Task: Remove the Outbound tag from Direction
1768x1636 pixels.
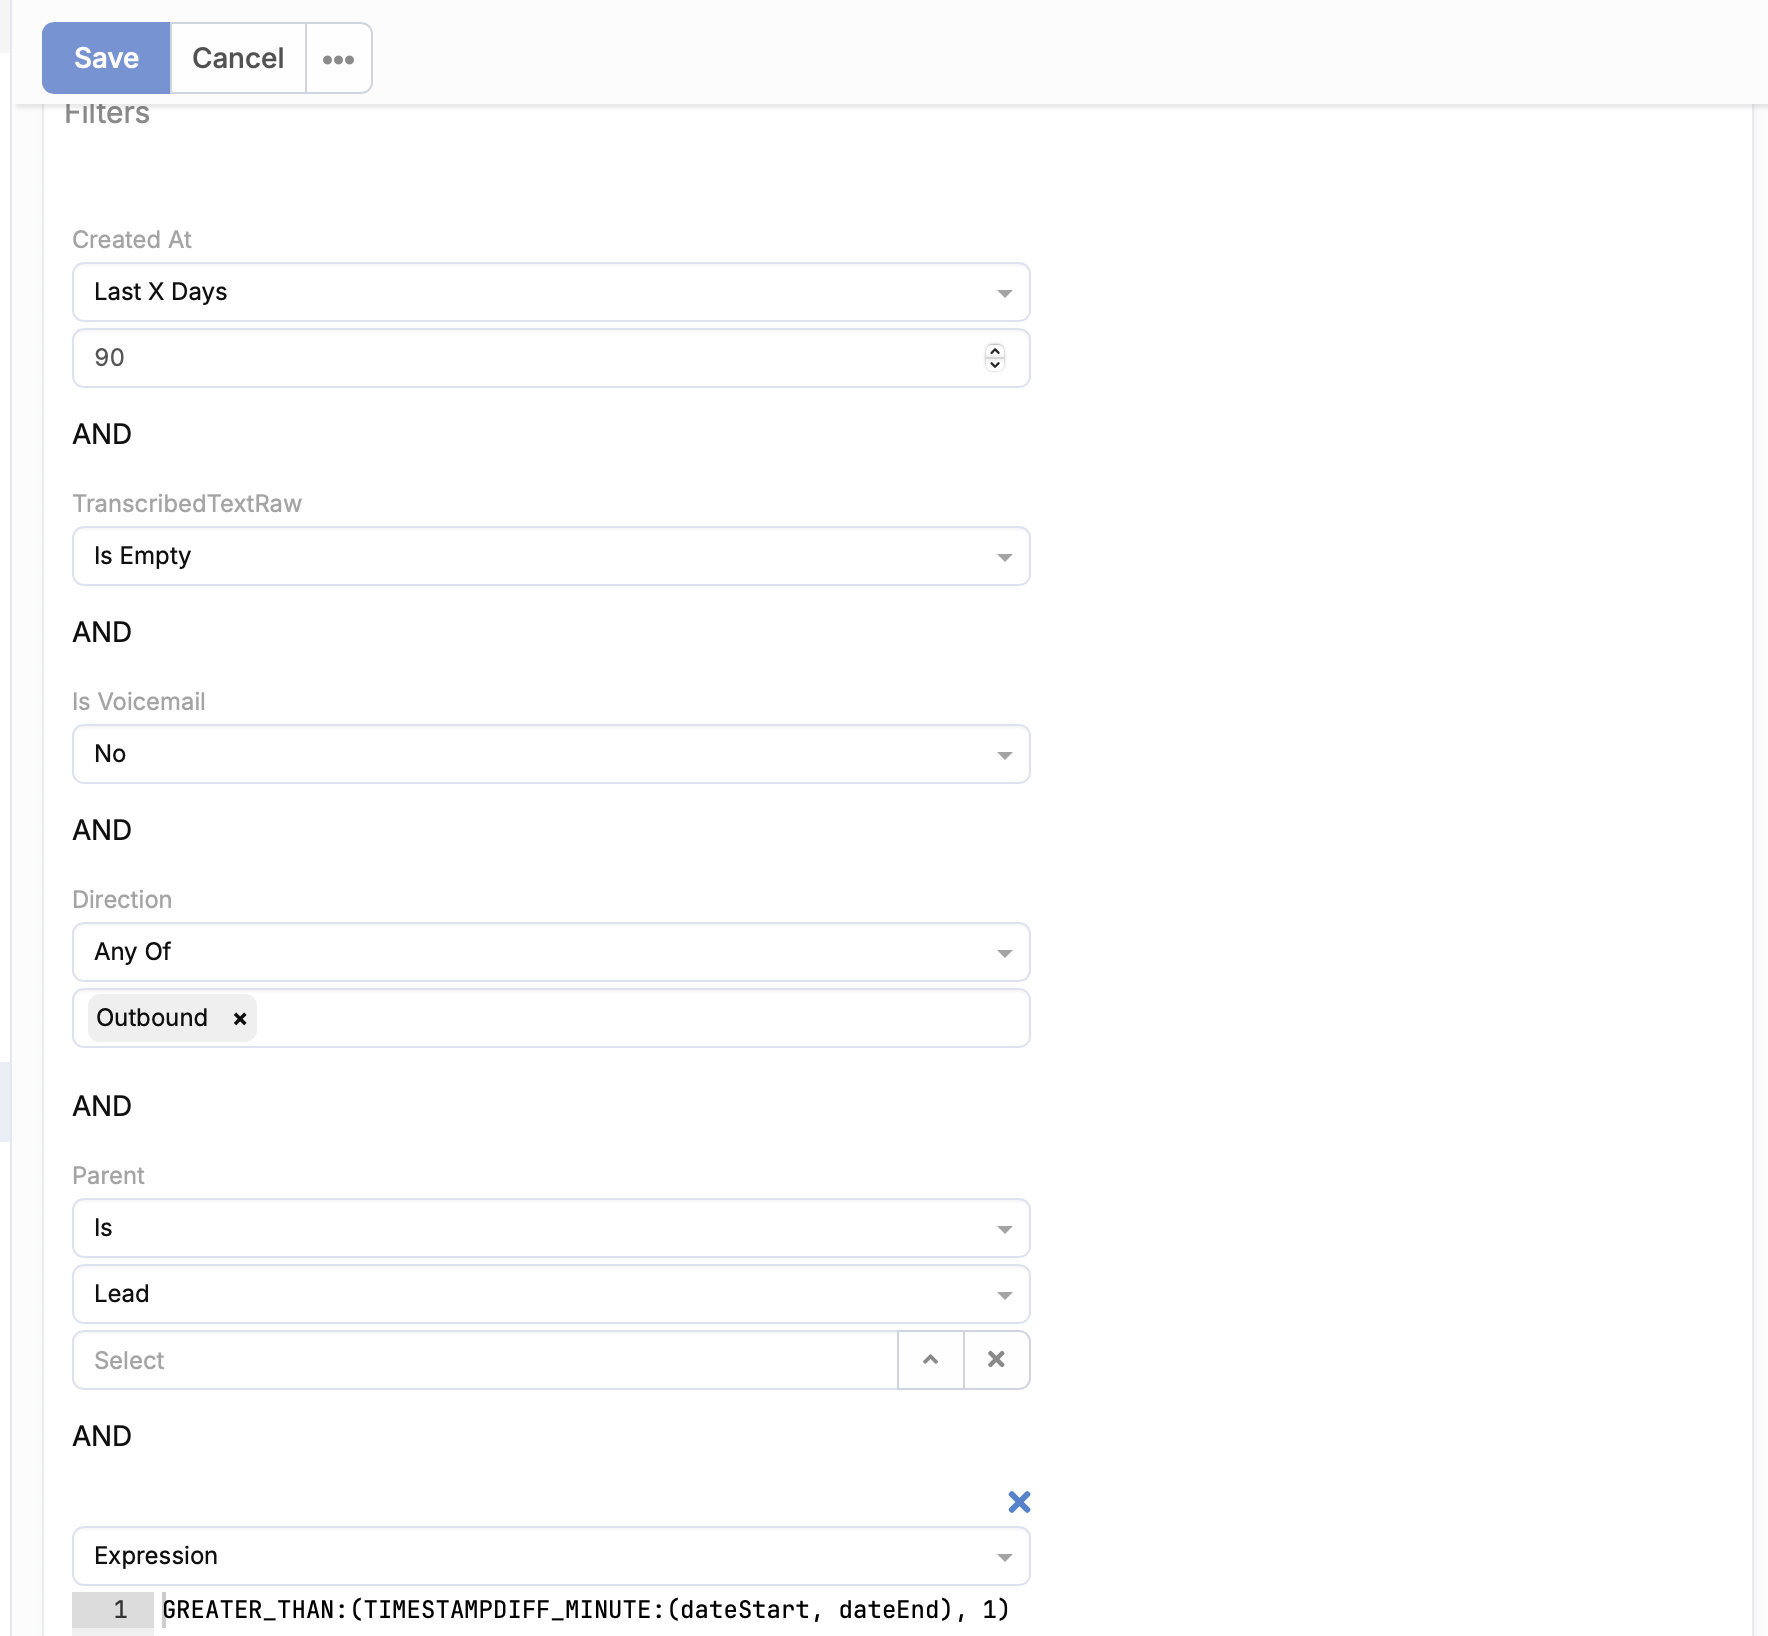Action: [240, 1018]
